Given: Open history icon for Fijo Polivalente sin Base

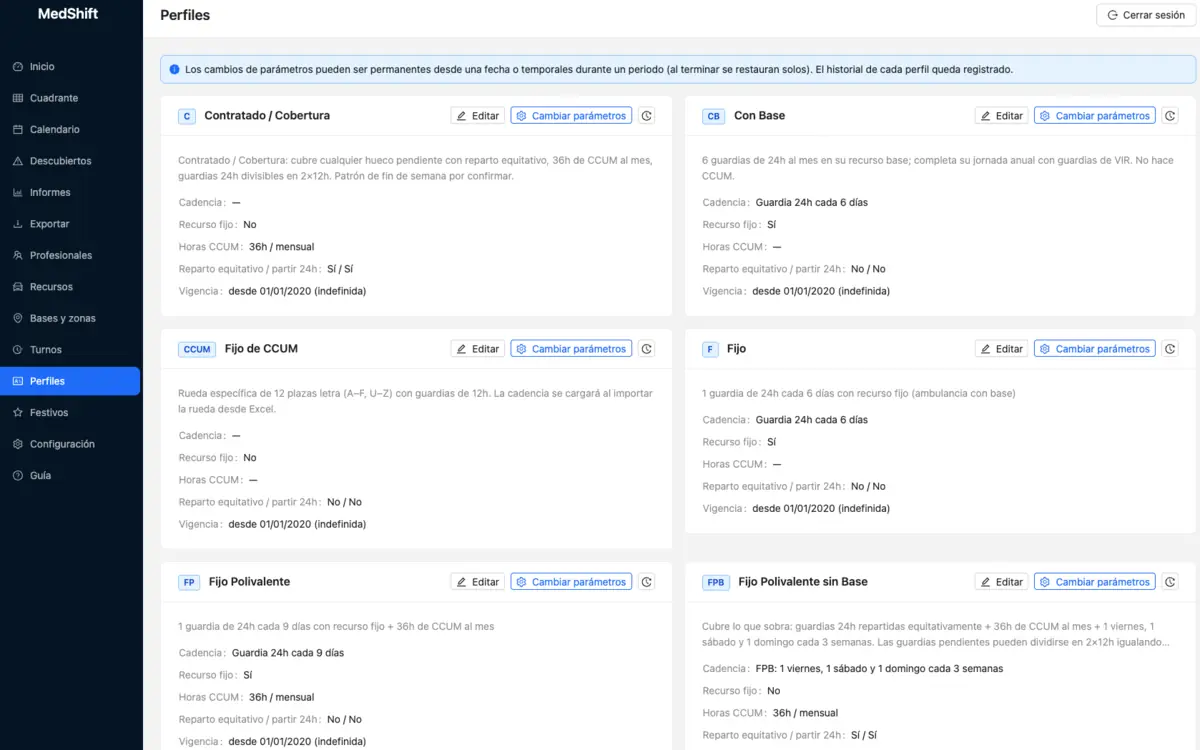Looking at the screenshot, I should click(1171, 582).
